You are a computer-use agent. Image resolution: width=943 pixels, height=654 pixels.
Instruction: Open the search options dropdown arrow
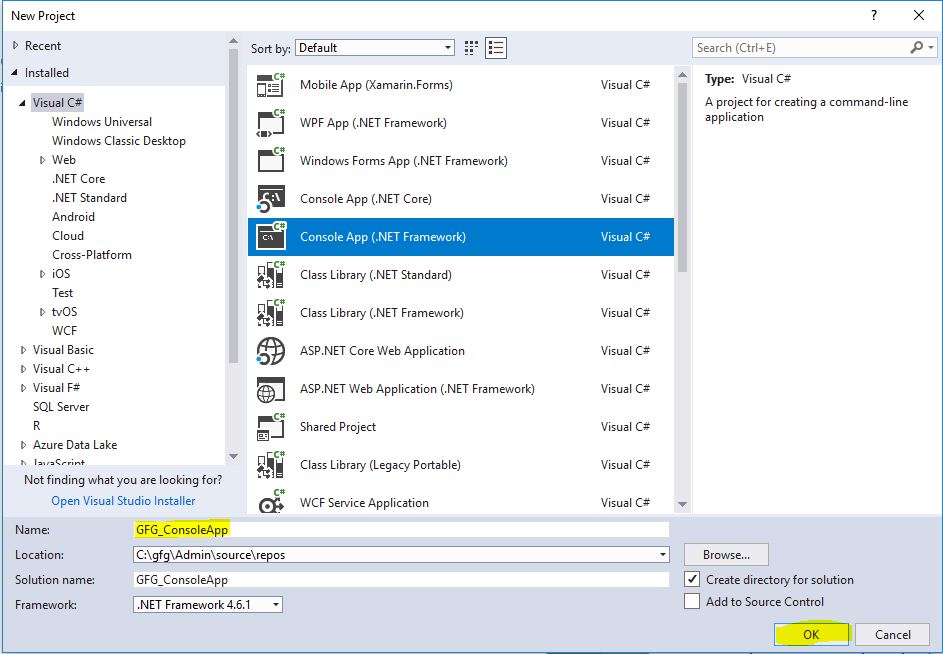tap(931, 48)
